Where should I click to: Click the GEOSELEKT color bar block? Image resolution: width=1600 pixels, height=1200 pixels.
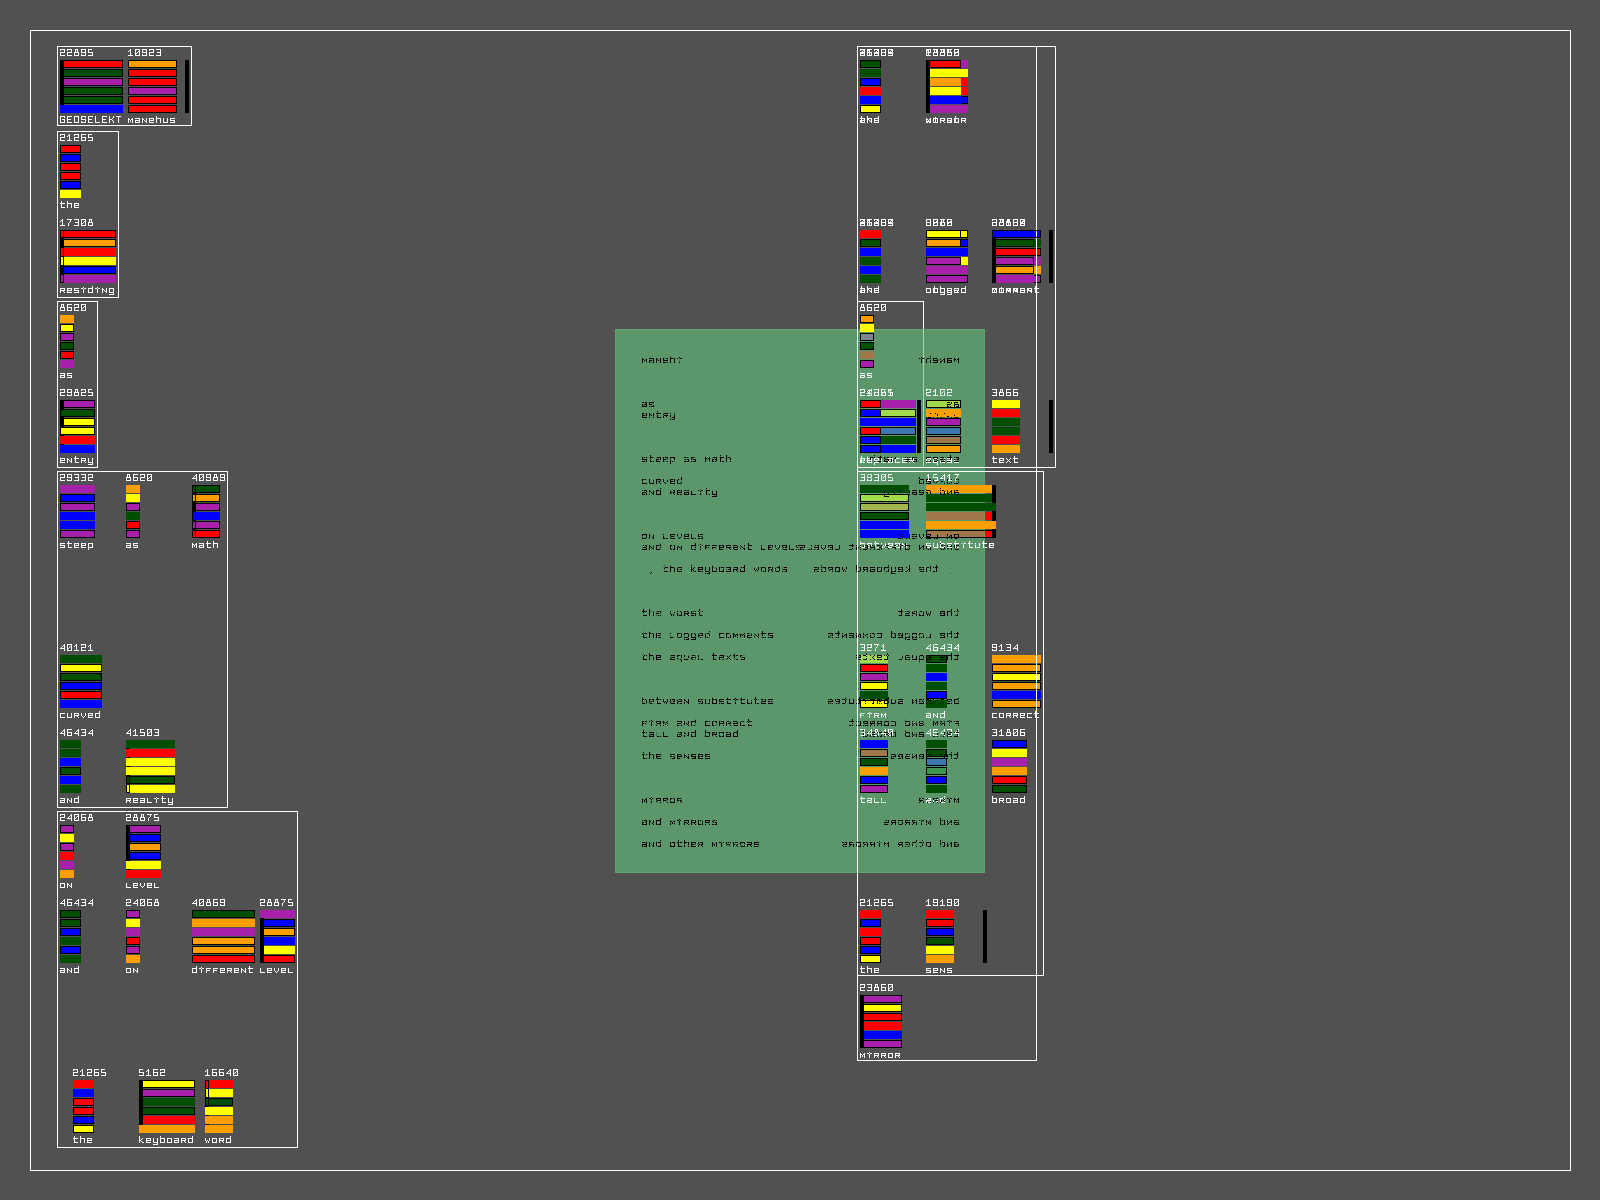point(91,86)
